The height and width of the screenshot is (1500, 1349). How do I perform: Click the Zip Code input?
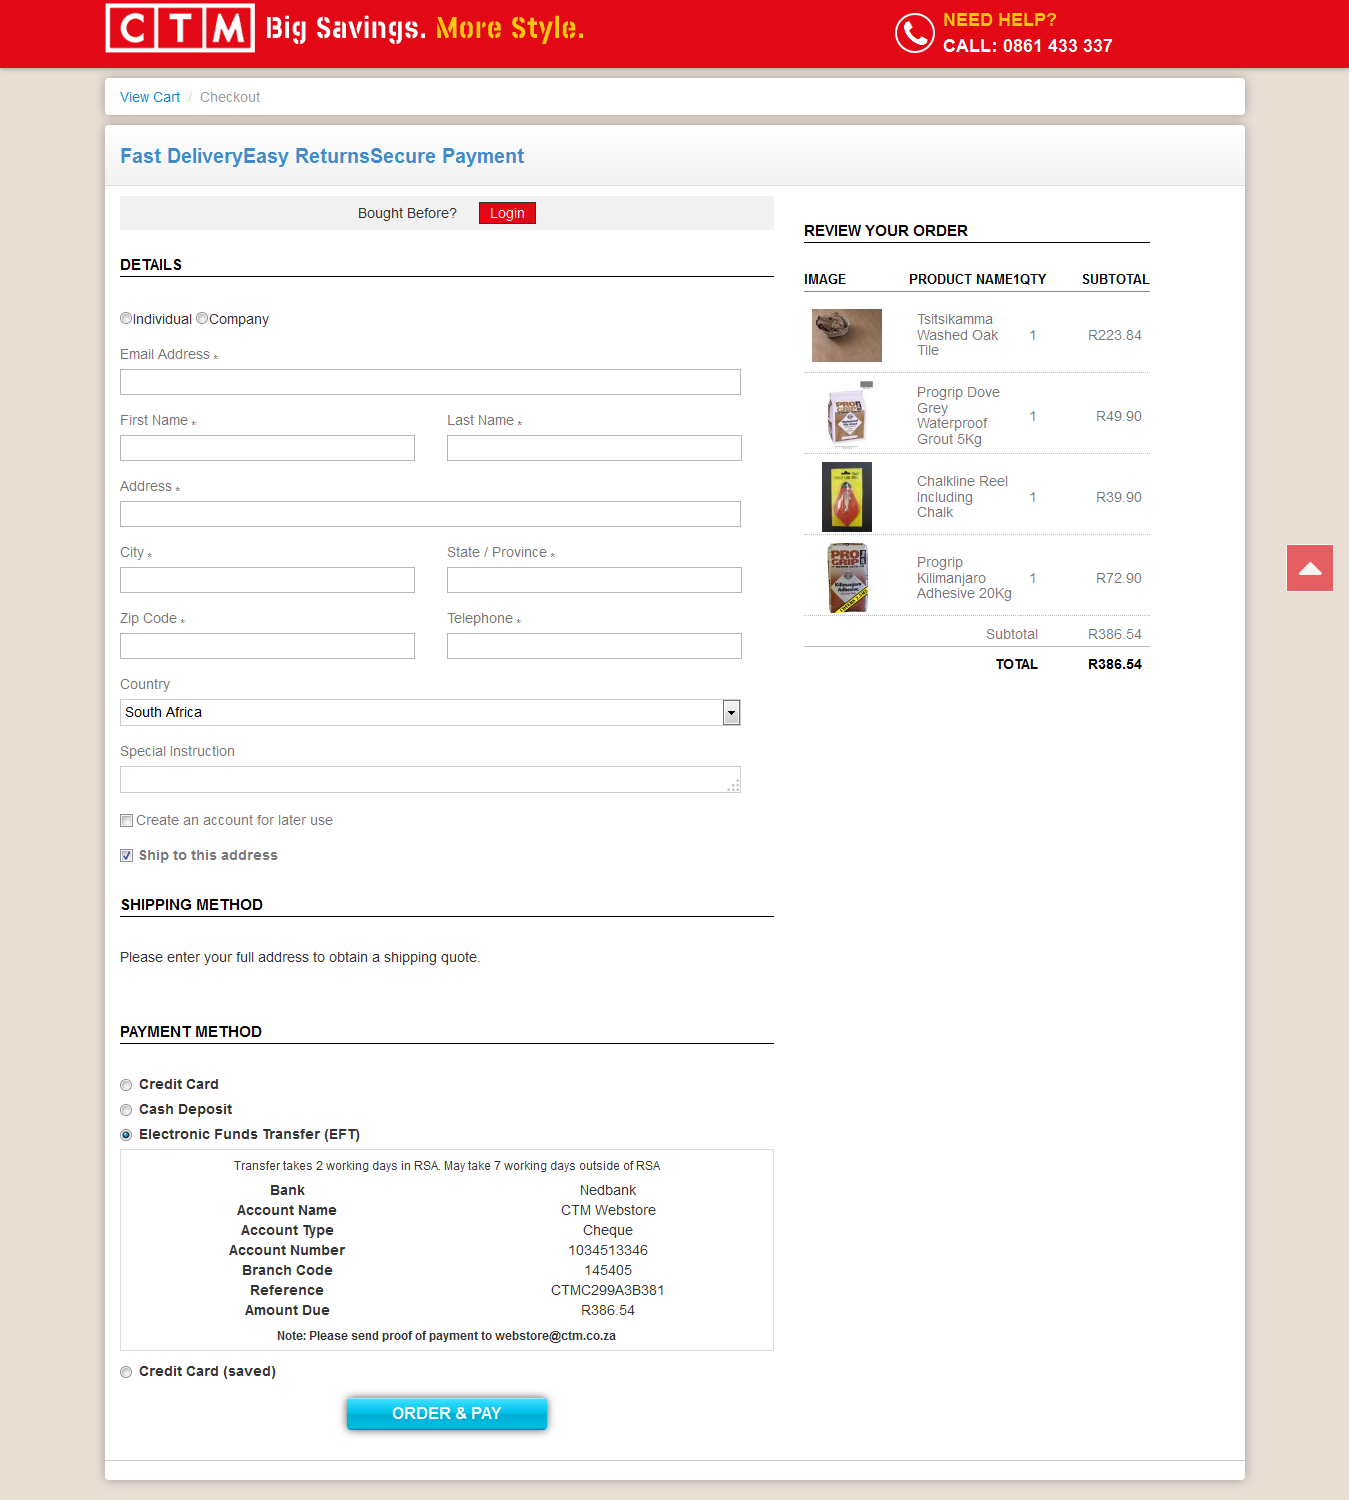267,646
